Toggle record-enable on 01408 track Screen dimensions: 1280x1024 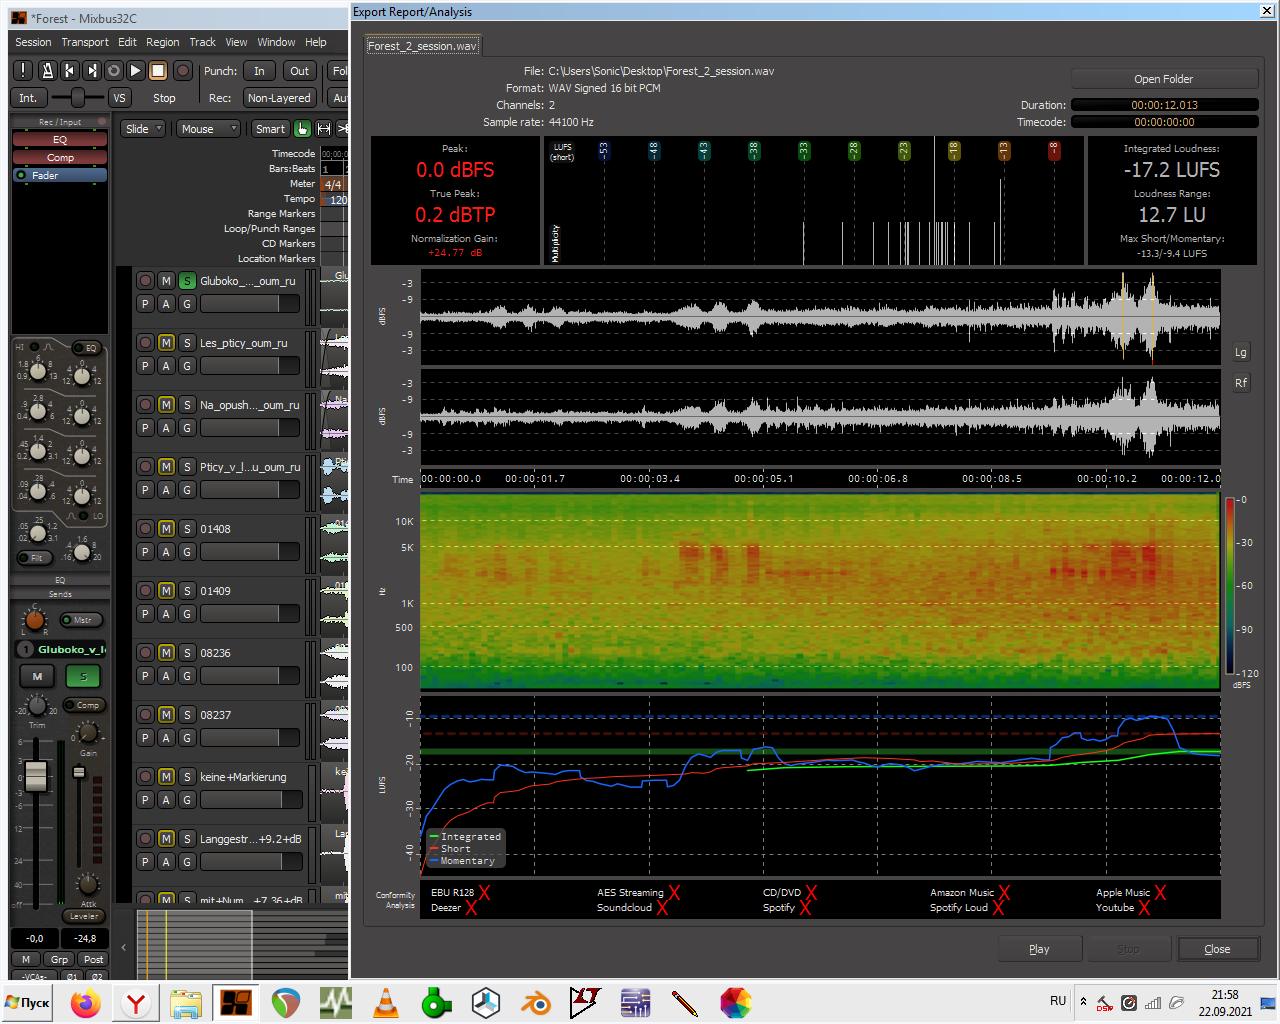(x=145, y=529)
